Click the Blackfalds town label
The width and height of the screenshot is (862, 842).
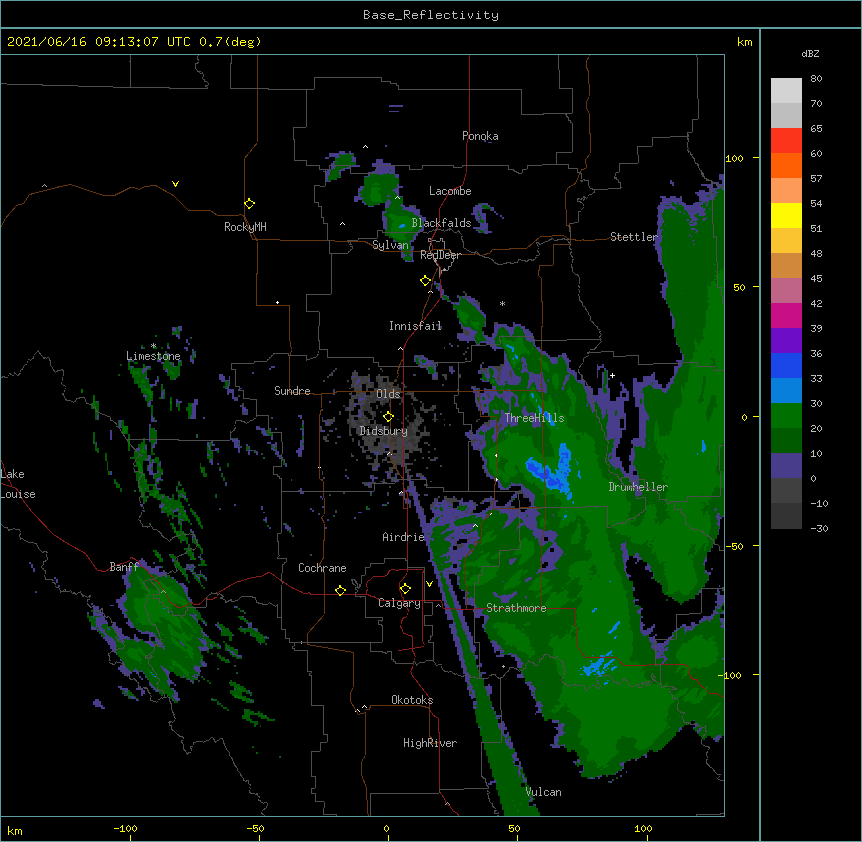point(441,223)
